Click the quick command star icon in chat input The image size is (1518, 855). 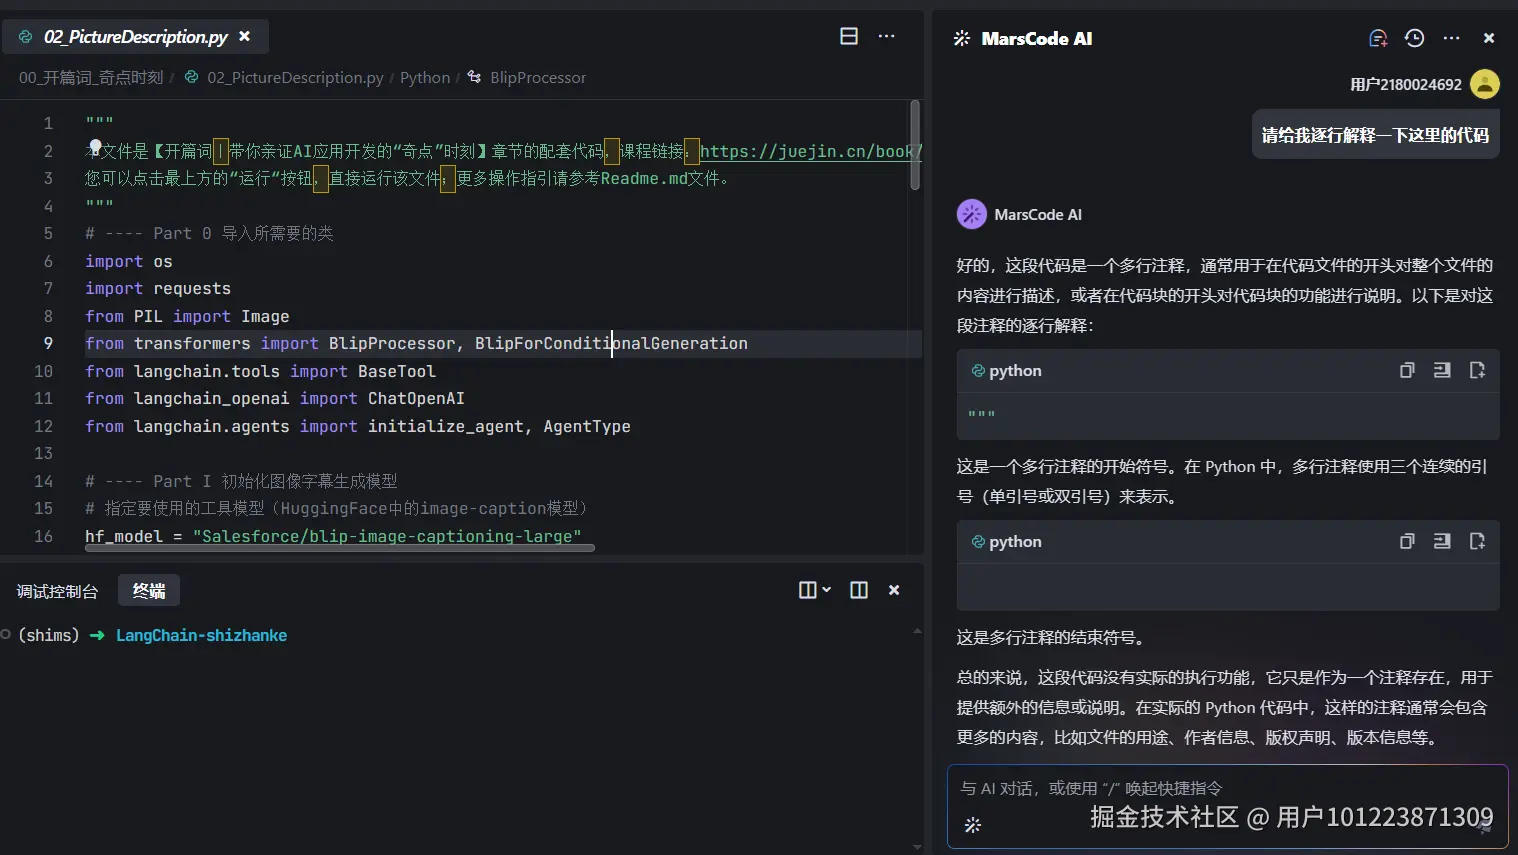point(972,825)
